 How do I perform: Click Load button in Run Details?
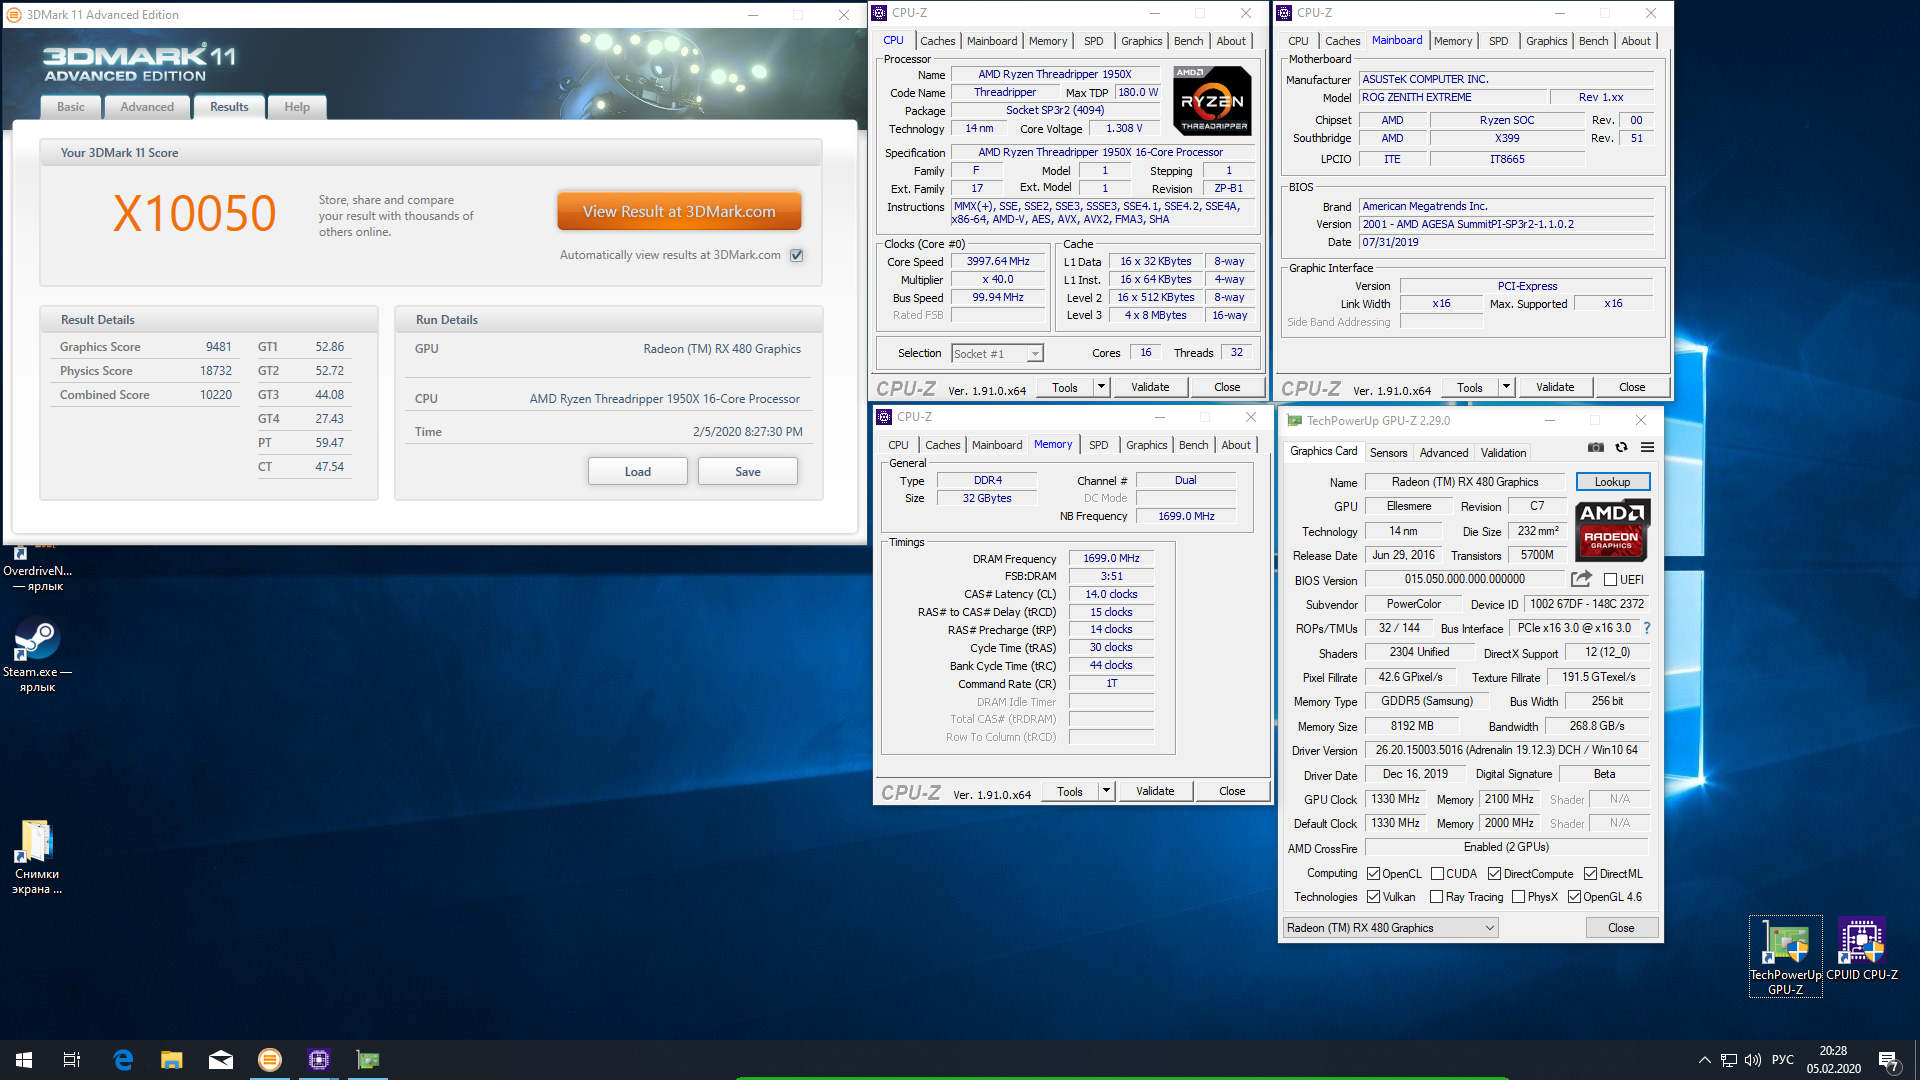[x=637, y=472]
